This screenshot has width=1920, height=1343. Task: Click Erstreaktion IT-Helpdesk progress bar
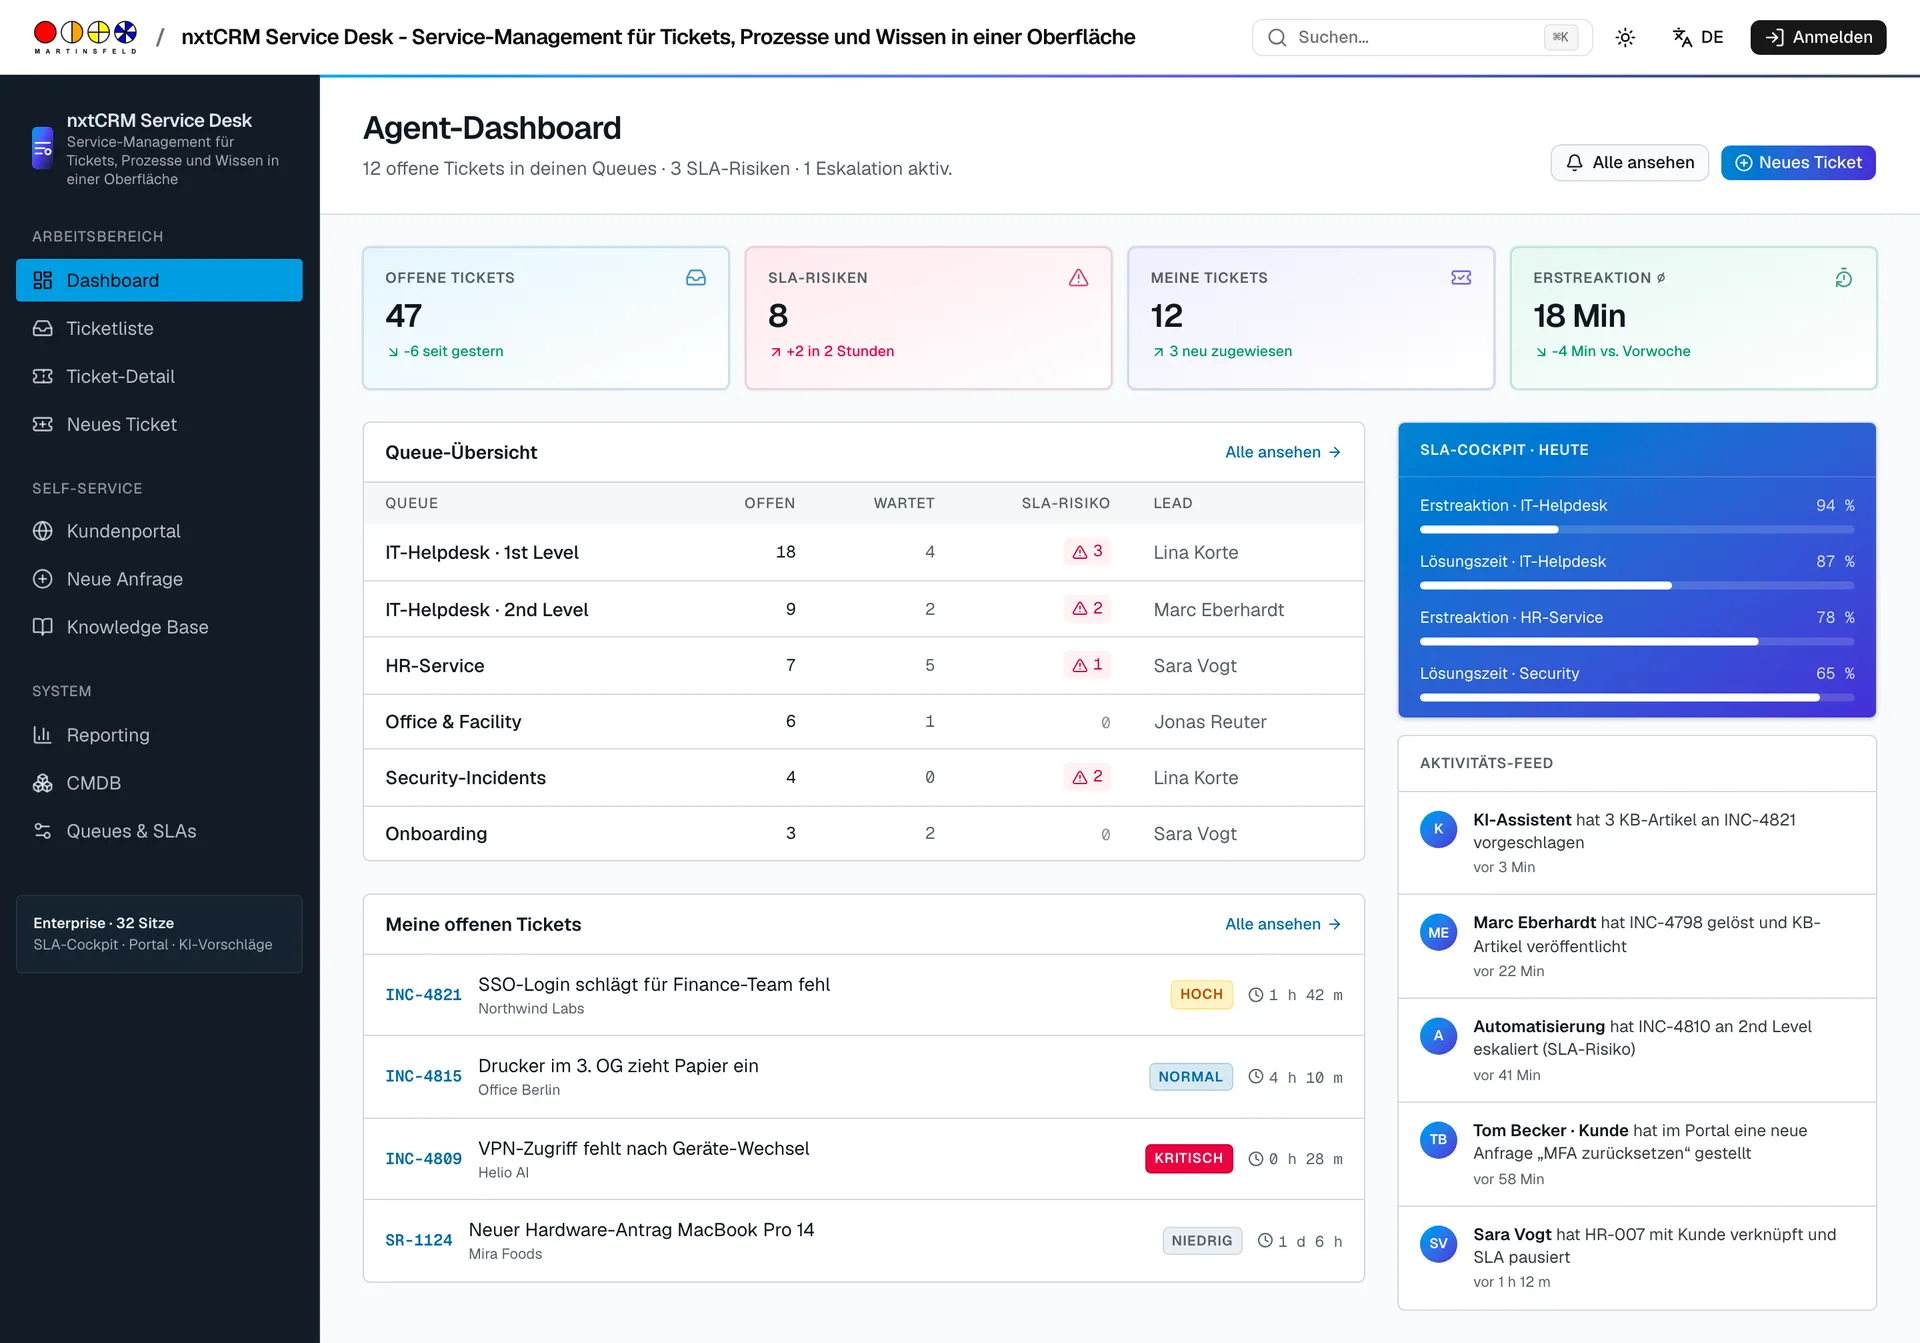click(x=1636, y=529)
